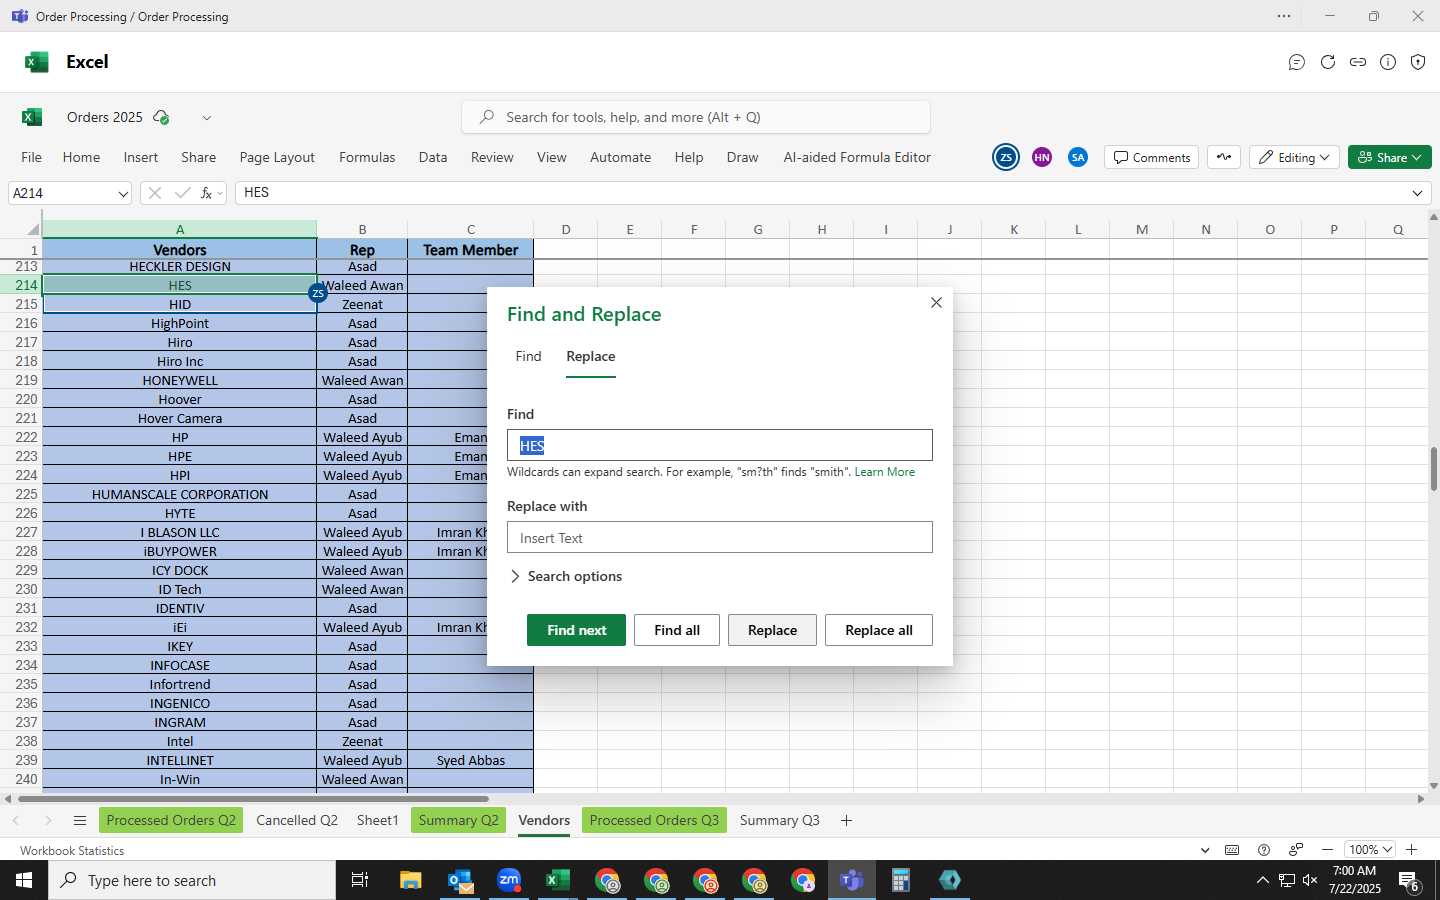Click the shield security icon

(x=1418, y=62)
